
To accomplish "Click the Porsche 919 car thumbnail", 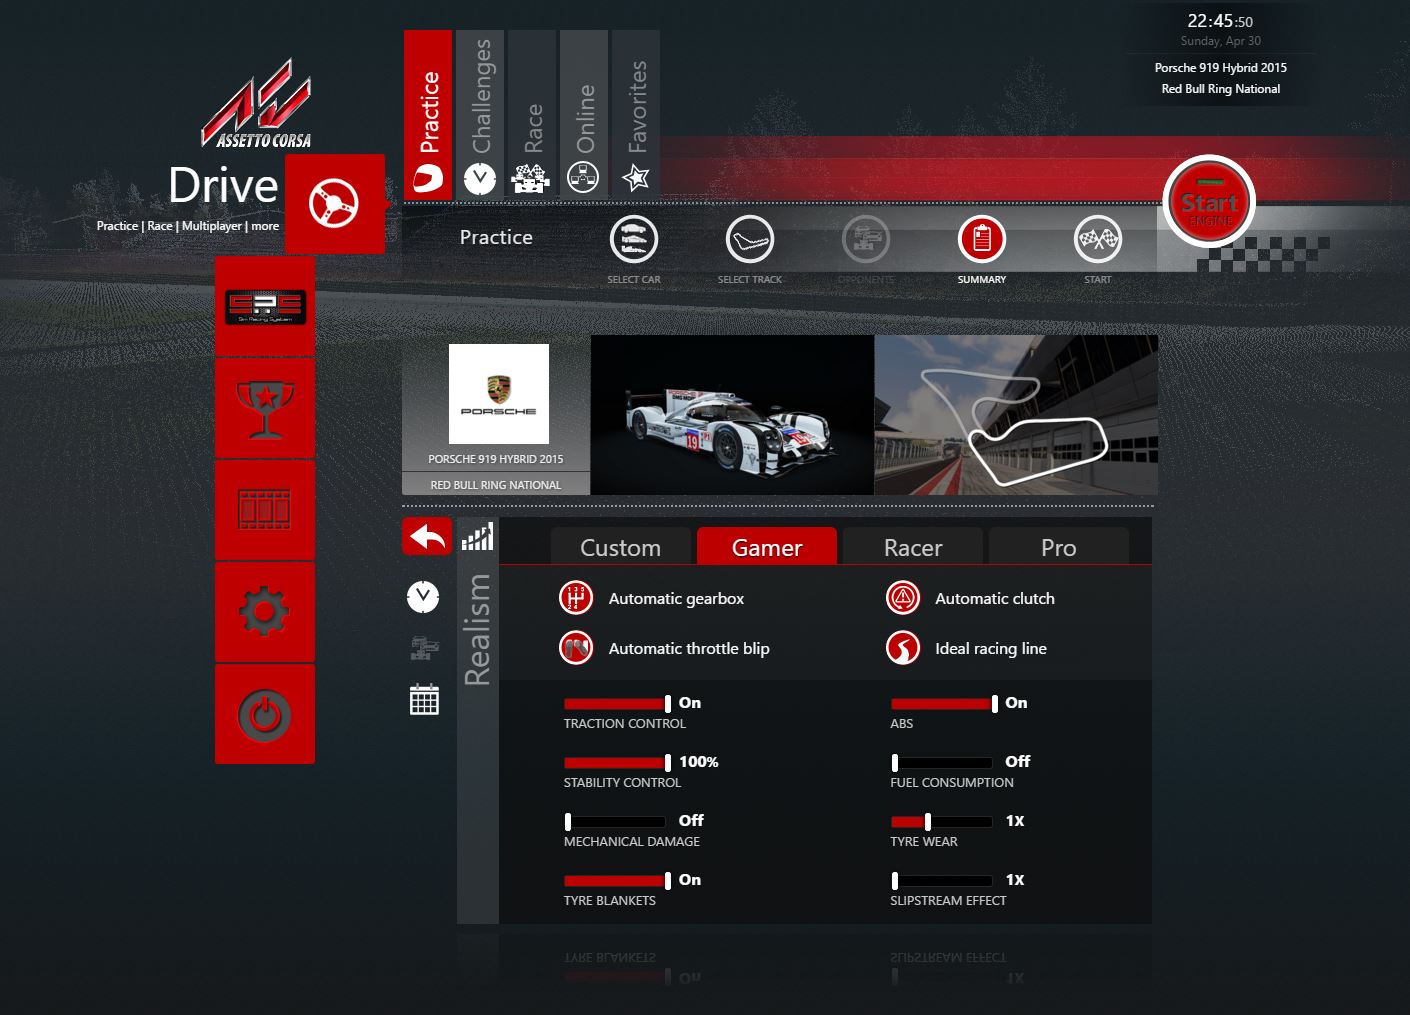I will 732,415.
